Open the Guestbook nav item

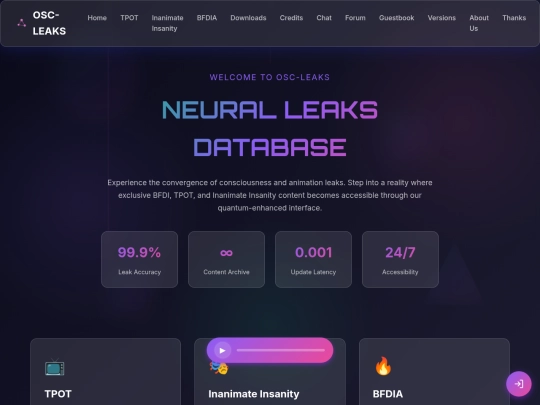(396, 18)
